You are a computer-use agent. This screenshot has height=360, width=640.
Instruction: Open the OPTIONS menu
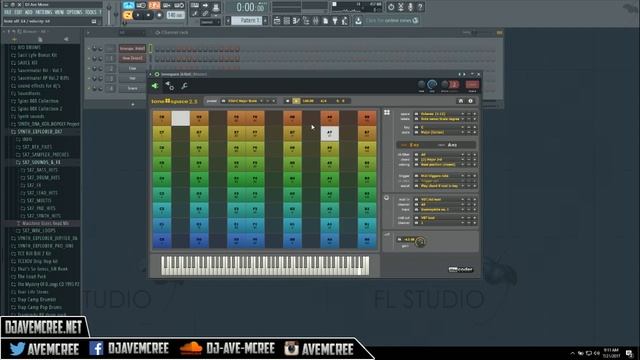coord(74,13)
